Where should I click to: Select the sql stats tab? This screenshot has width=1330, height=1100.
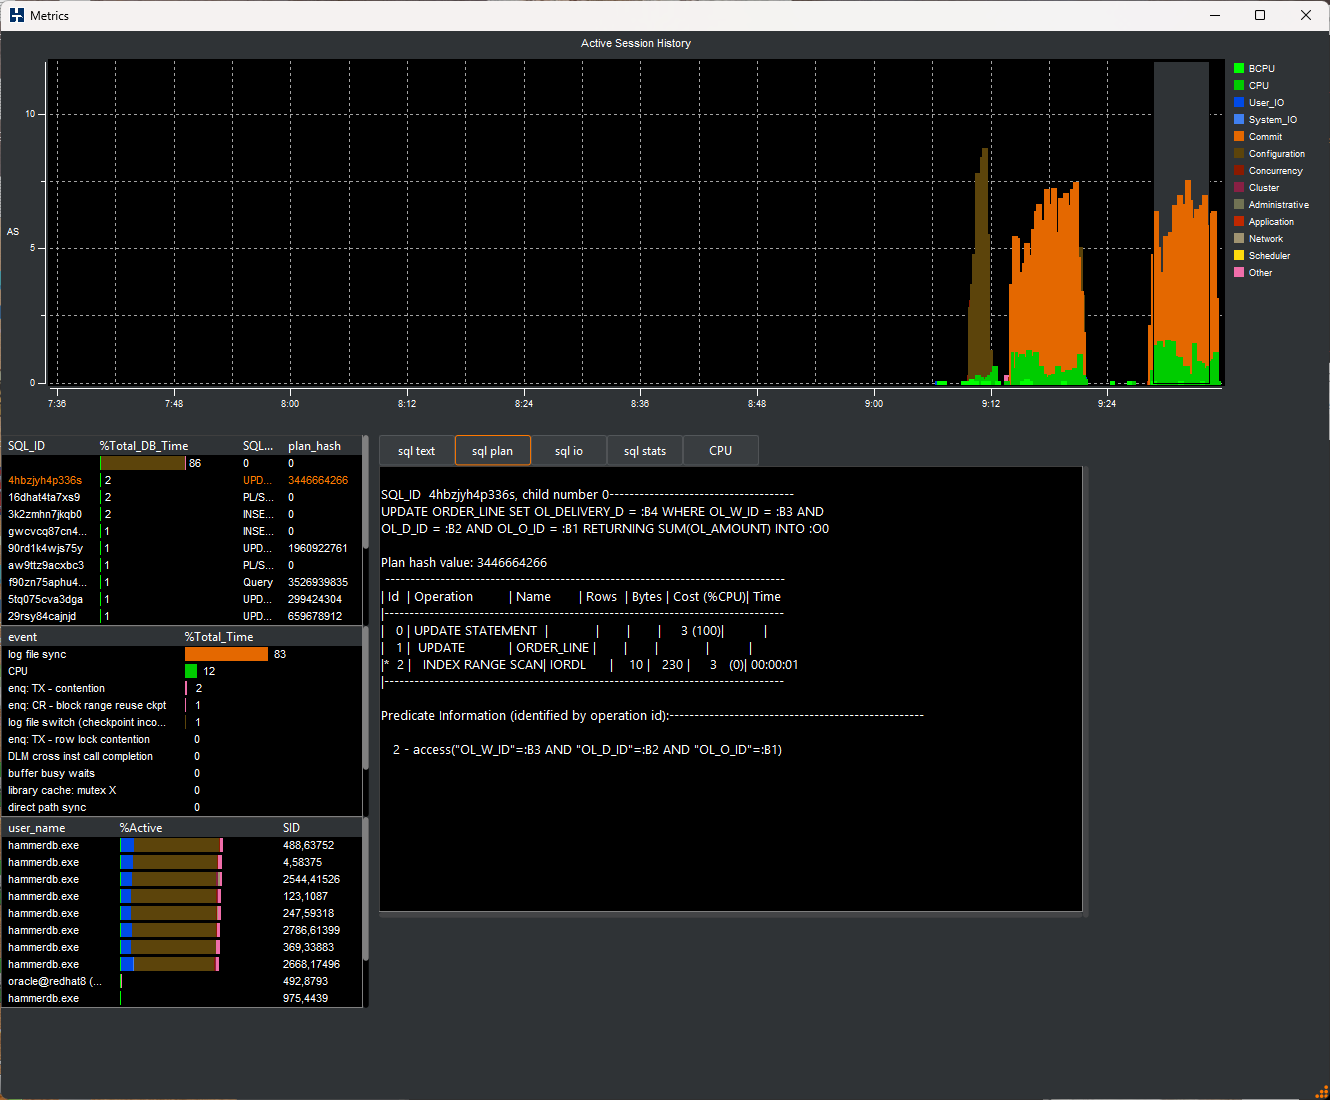click(644, 451)
